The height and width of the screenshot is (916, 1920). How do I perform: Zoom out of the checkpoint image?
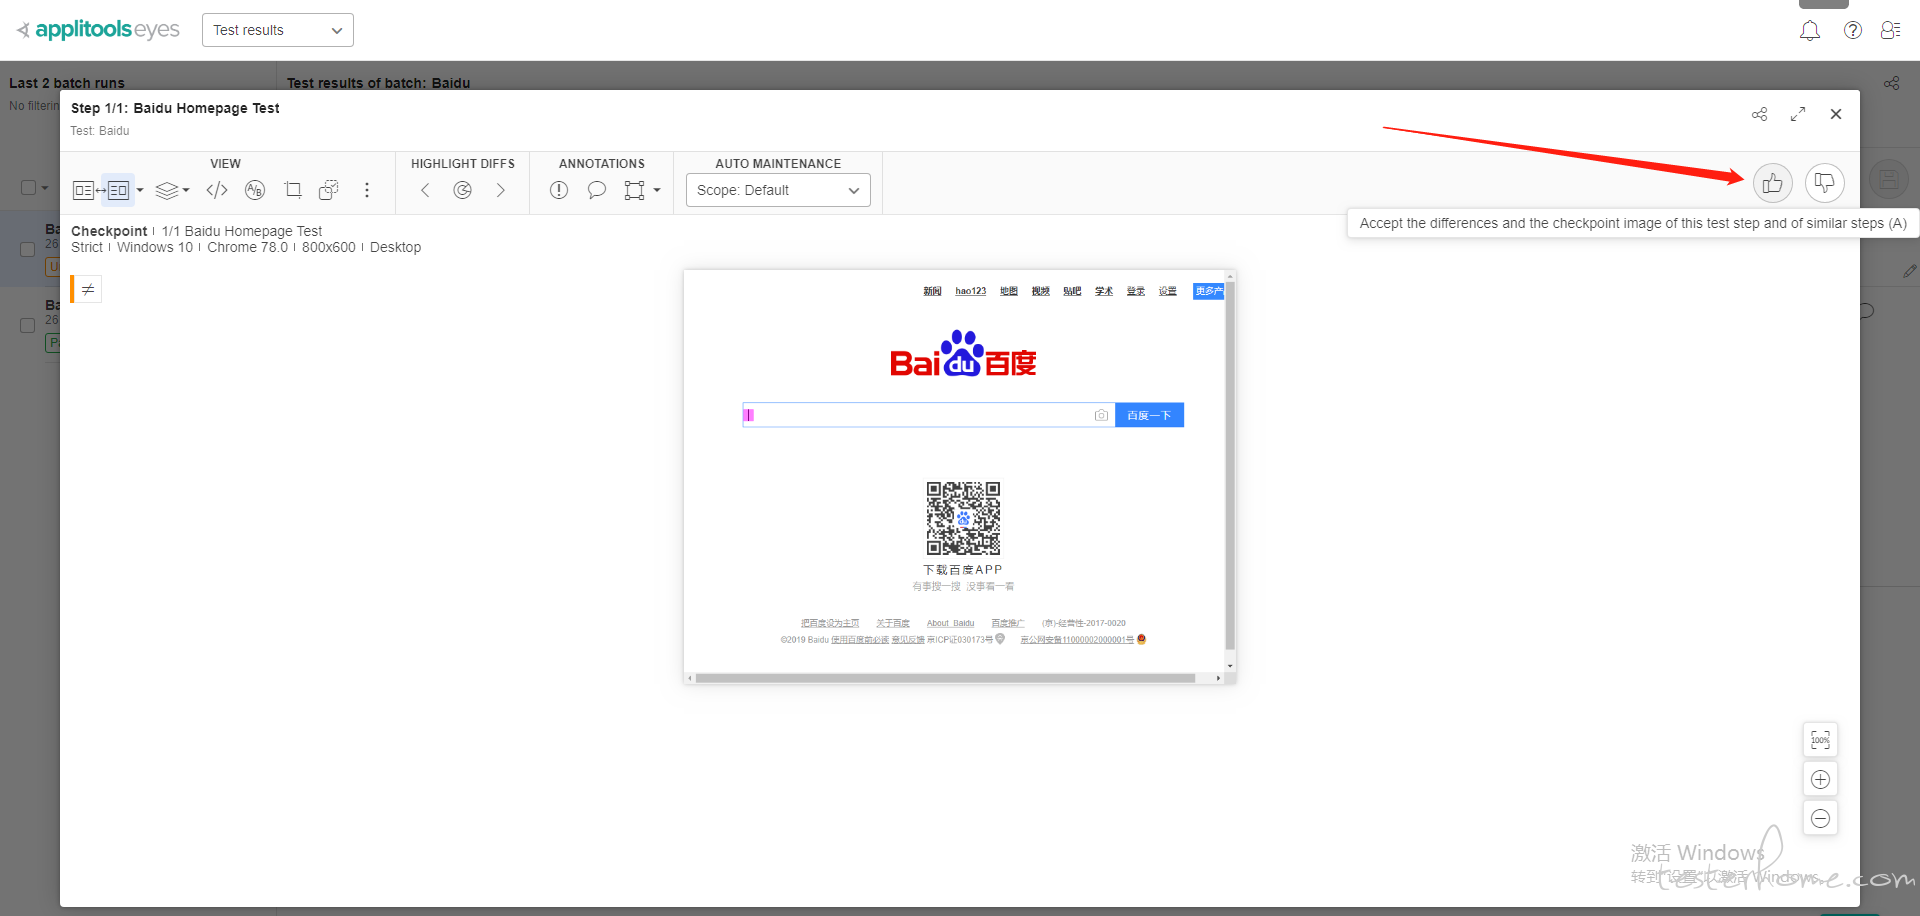click(1821, 818)
